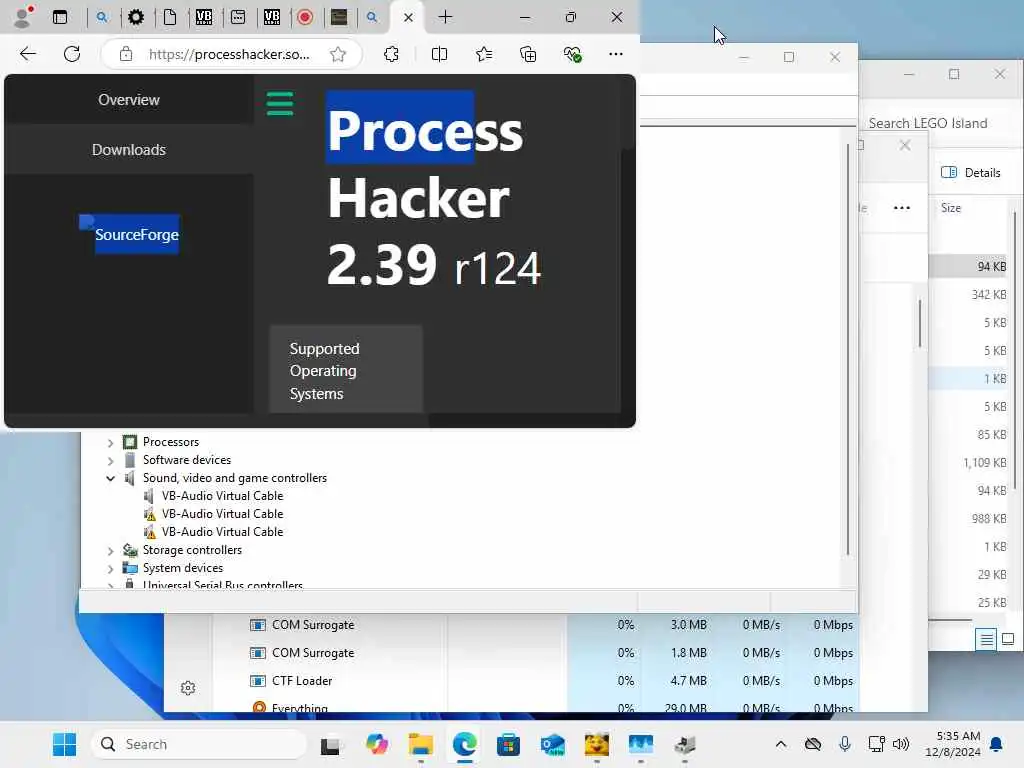Open the browser Extensions icon
Viewport: 1024px width, 768px height.
[x=391, y=54]
